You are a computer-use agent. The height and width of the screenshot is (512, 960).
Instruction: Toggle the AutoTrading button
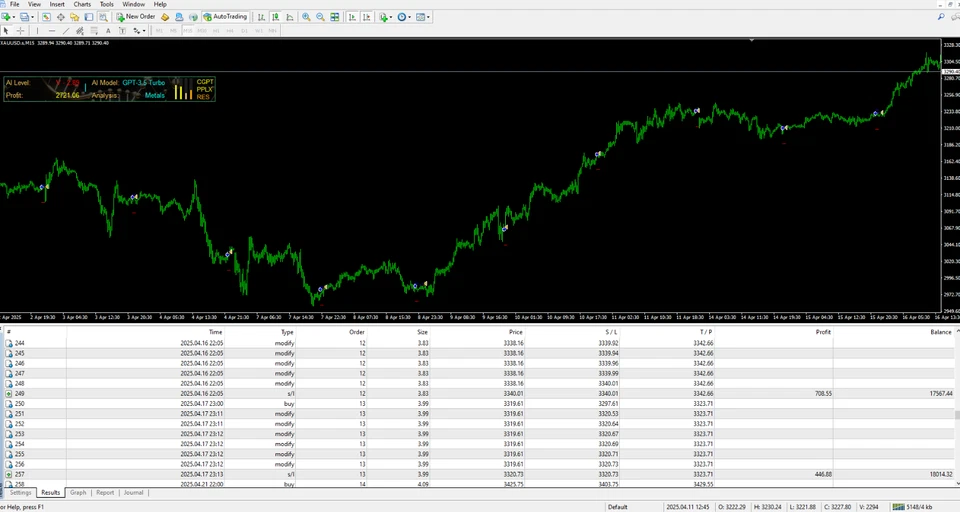225,17
